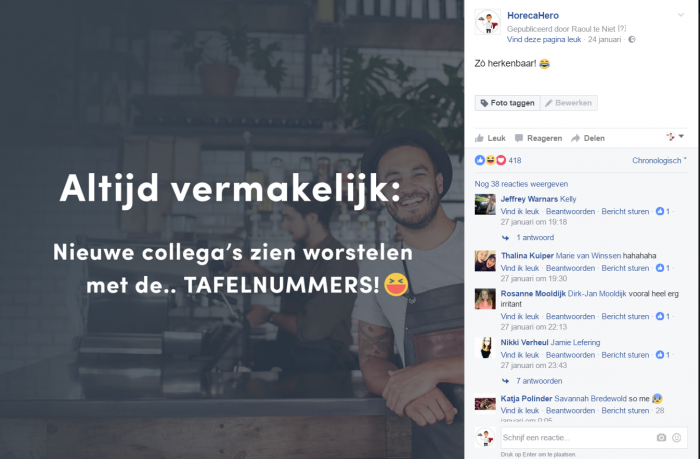The height and width of the screenshot is (459, 700).
Task: Share the post via Delen arrow
Action: (588, 138)
